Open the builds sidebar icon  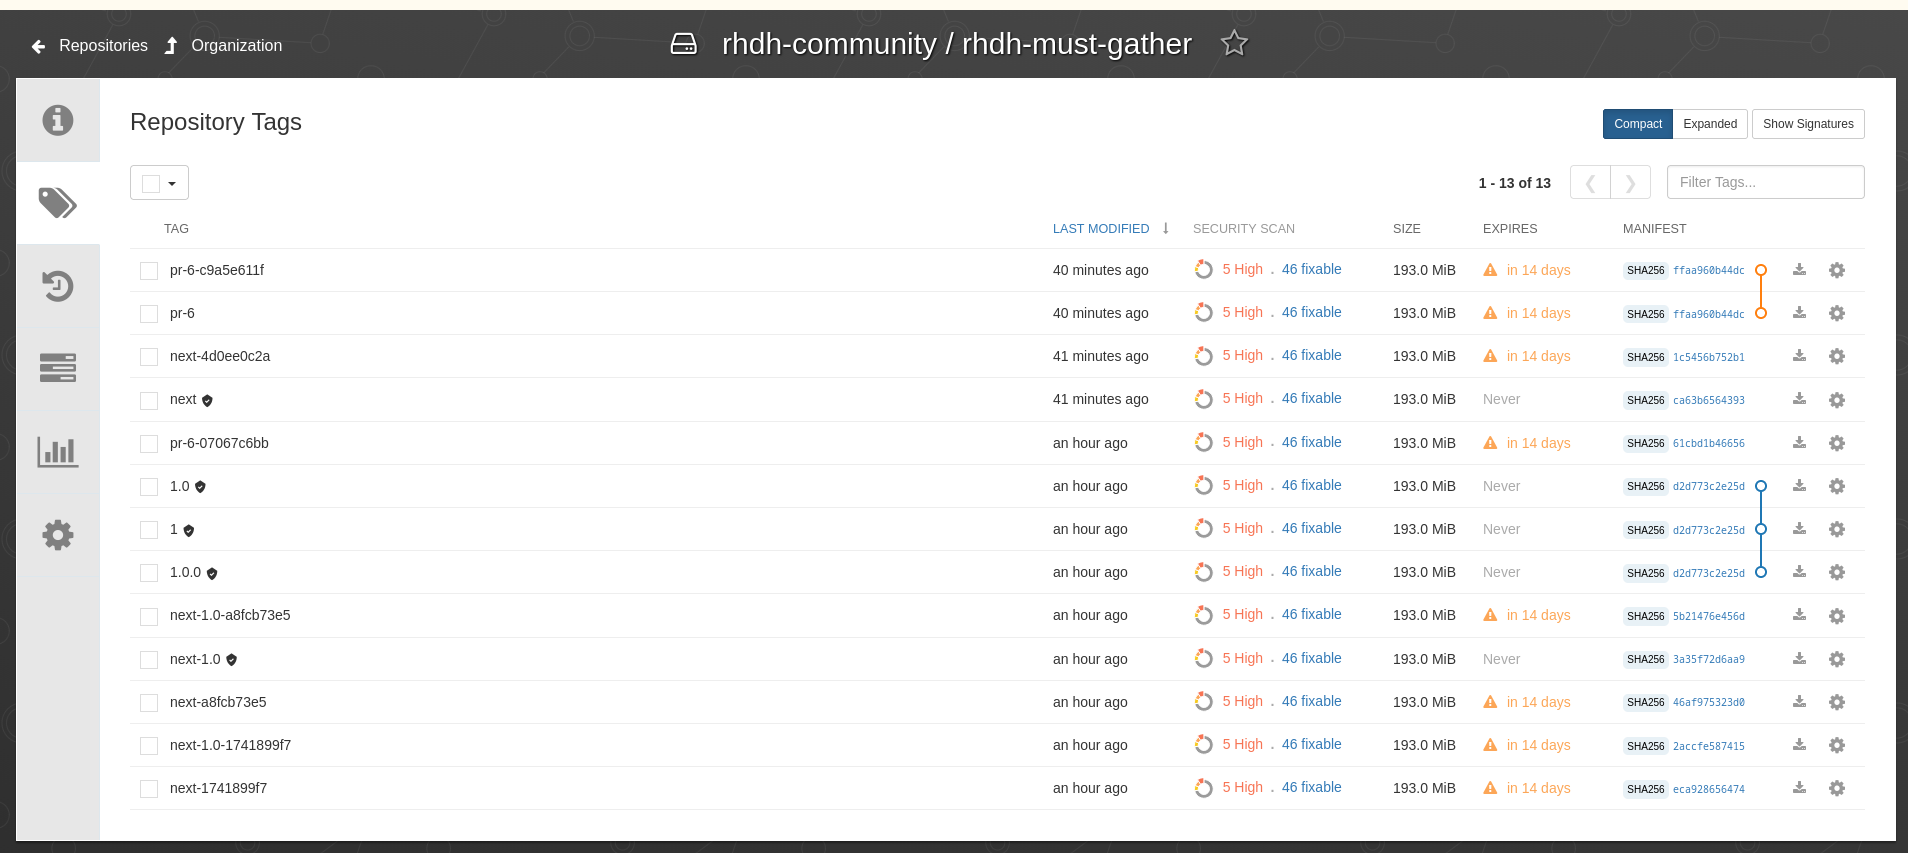58,368
